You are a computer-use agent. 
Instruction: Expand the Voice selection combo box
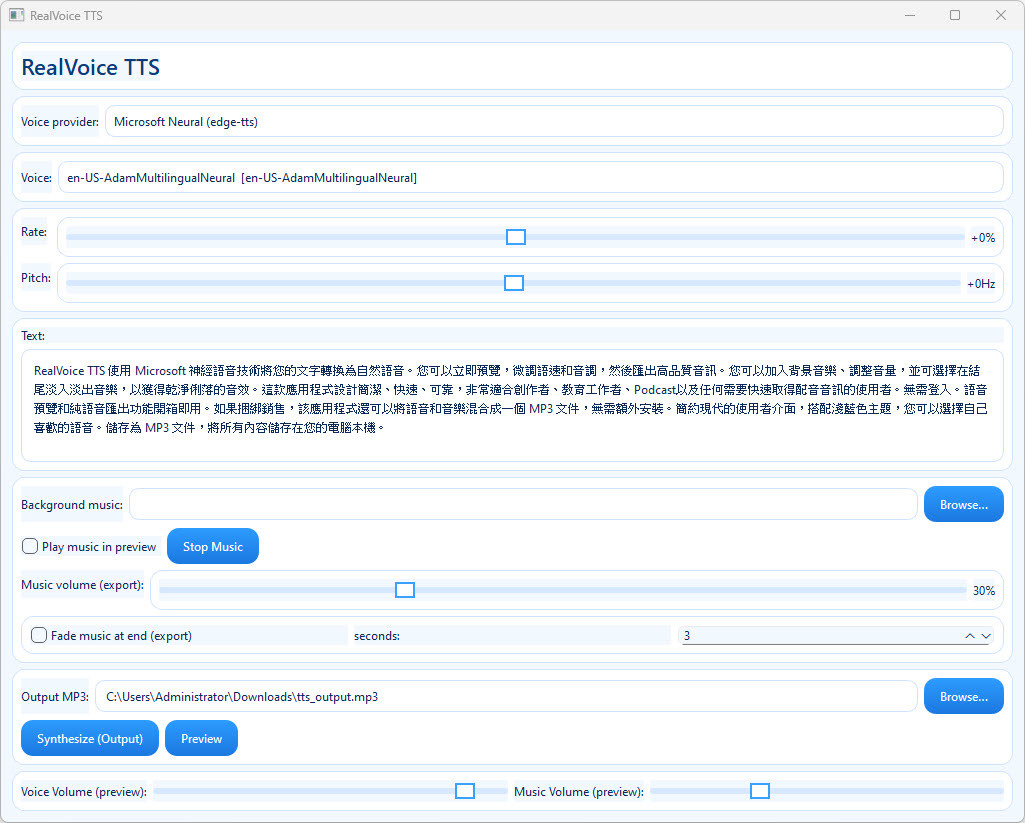530,178
